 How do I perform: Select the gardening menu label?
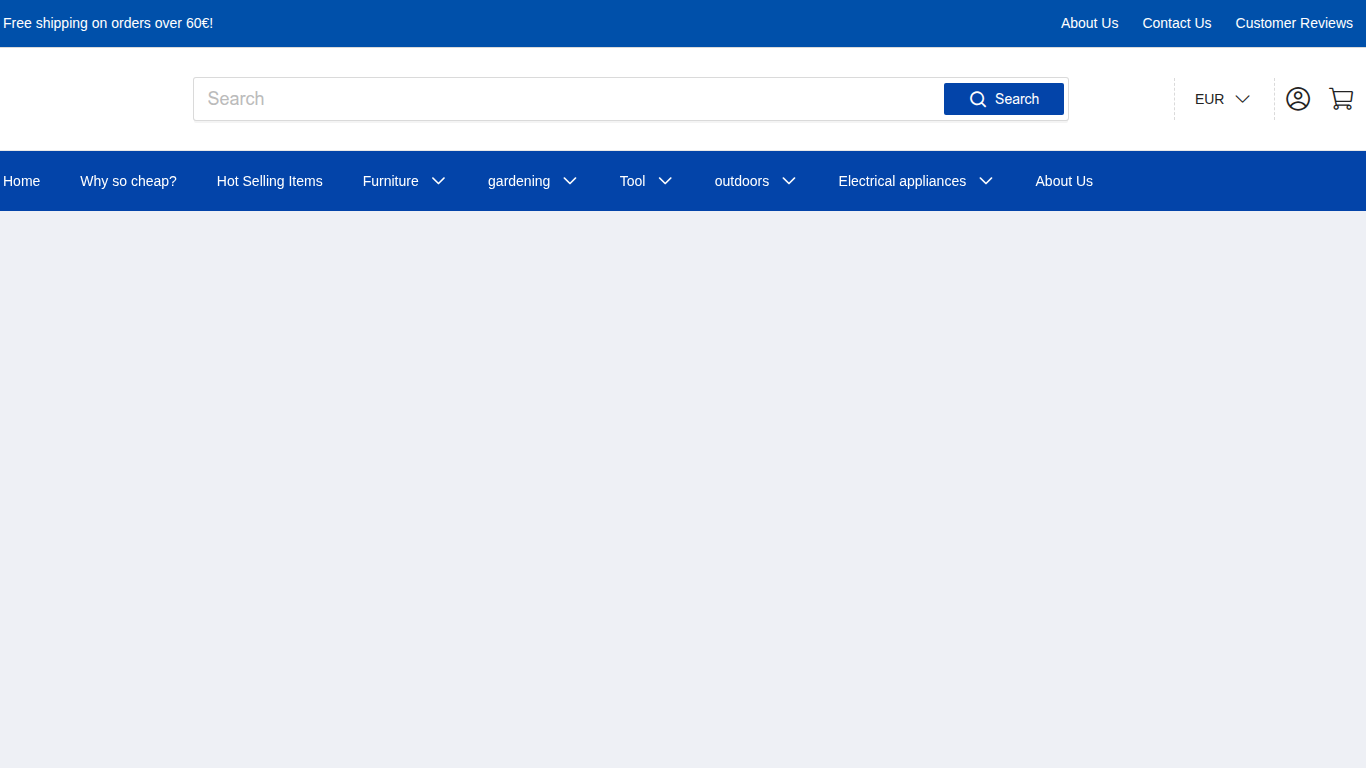(x=519, y=181)
